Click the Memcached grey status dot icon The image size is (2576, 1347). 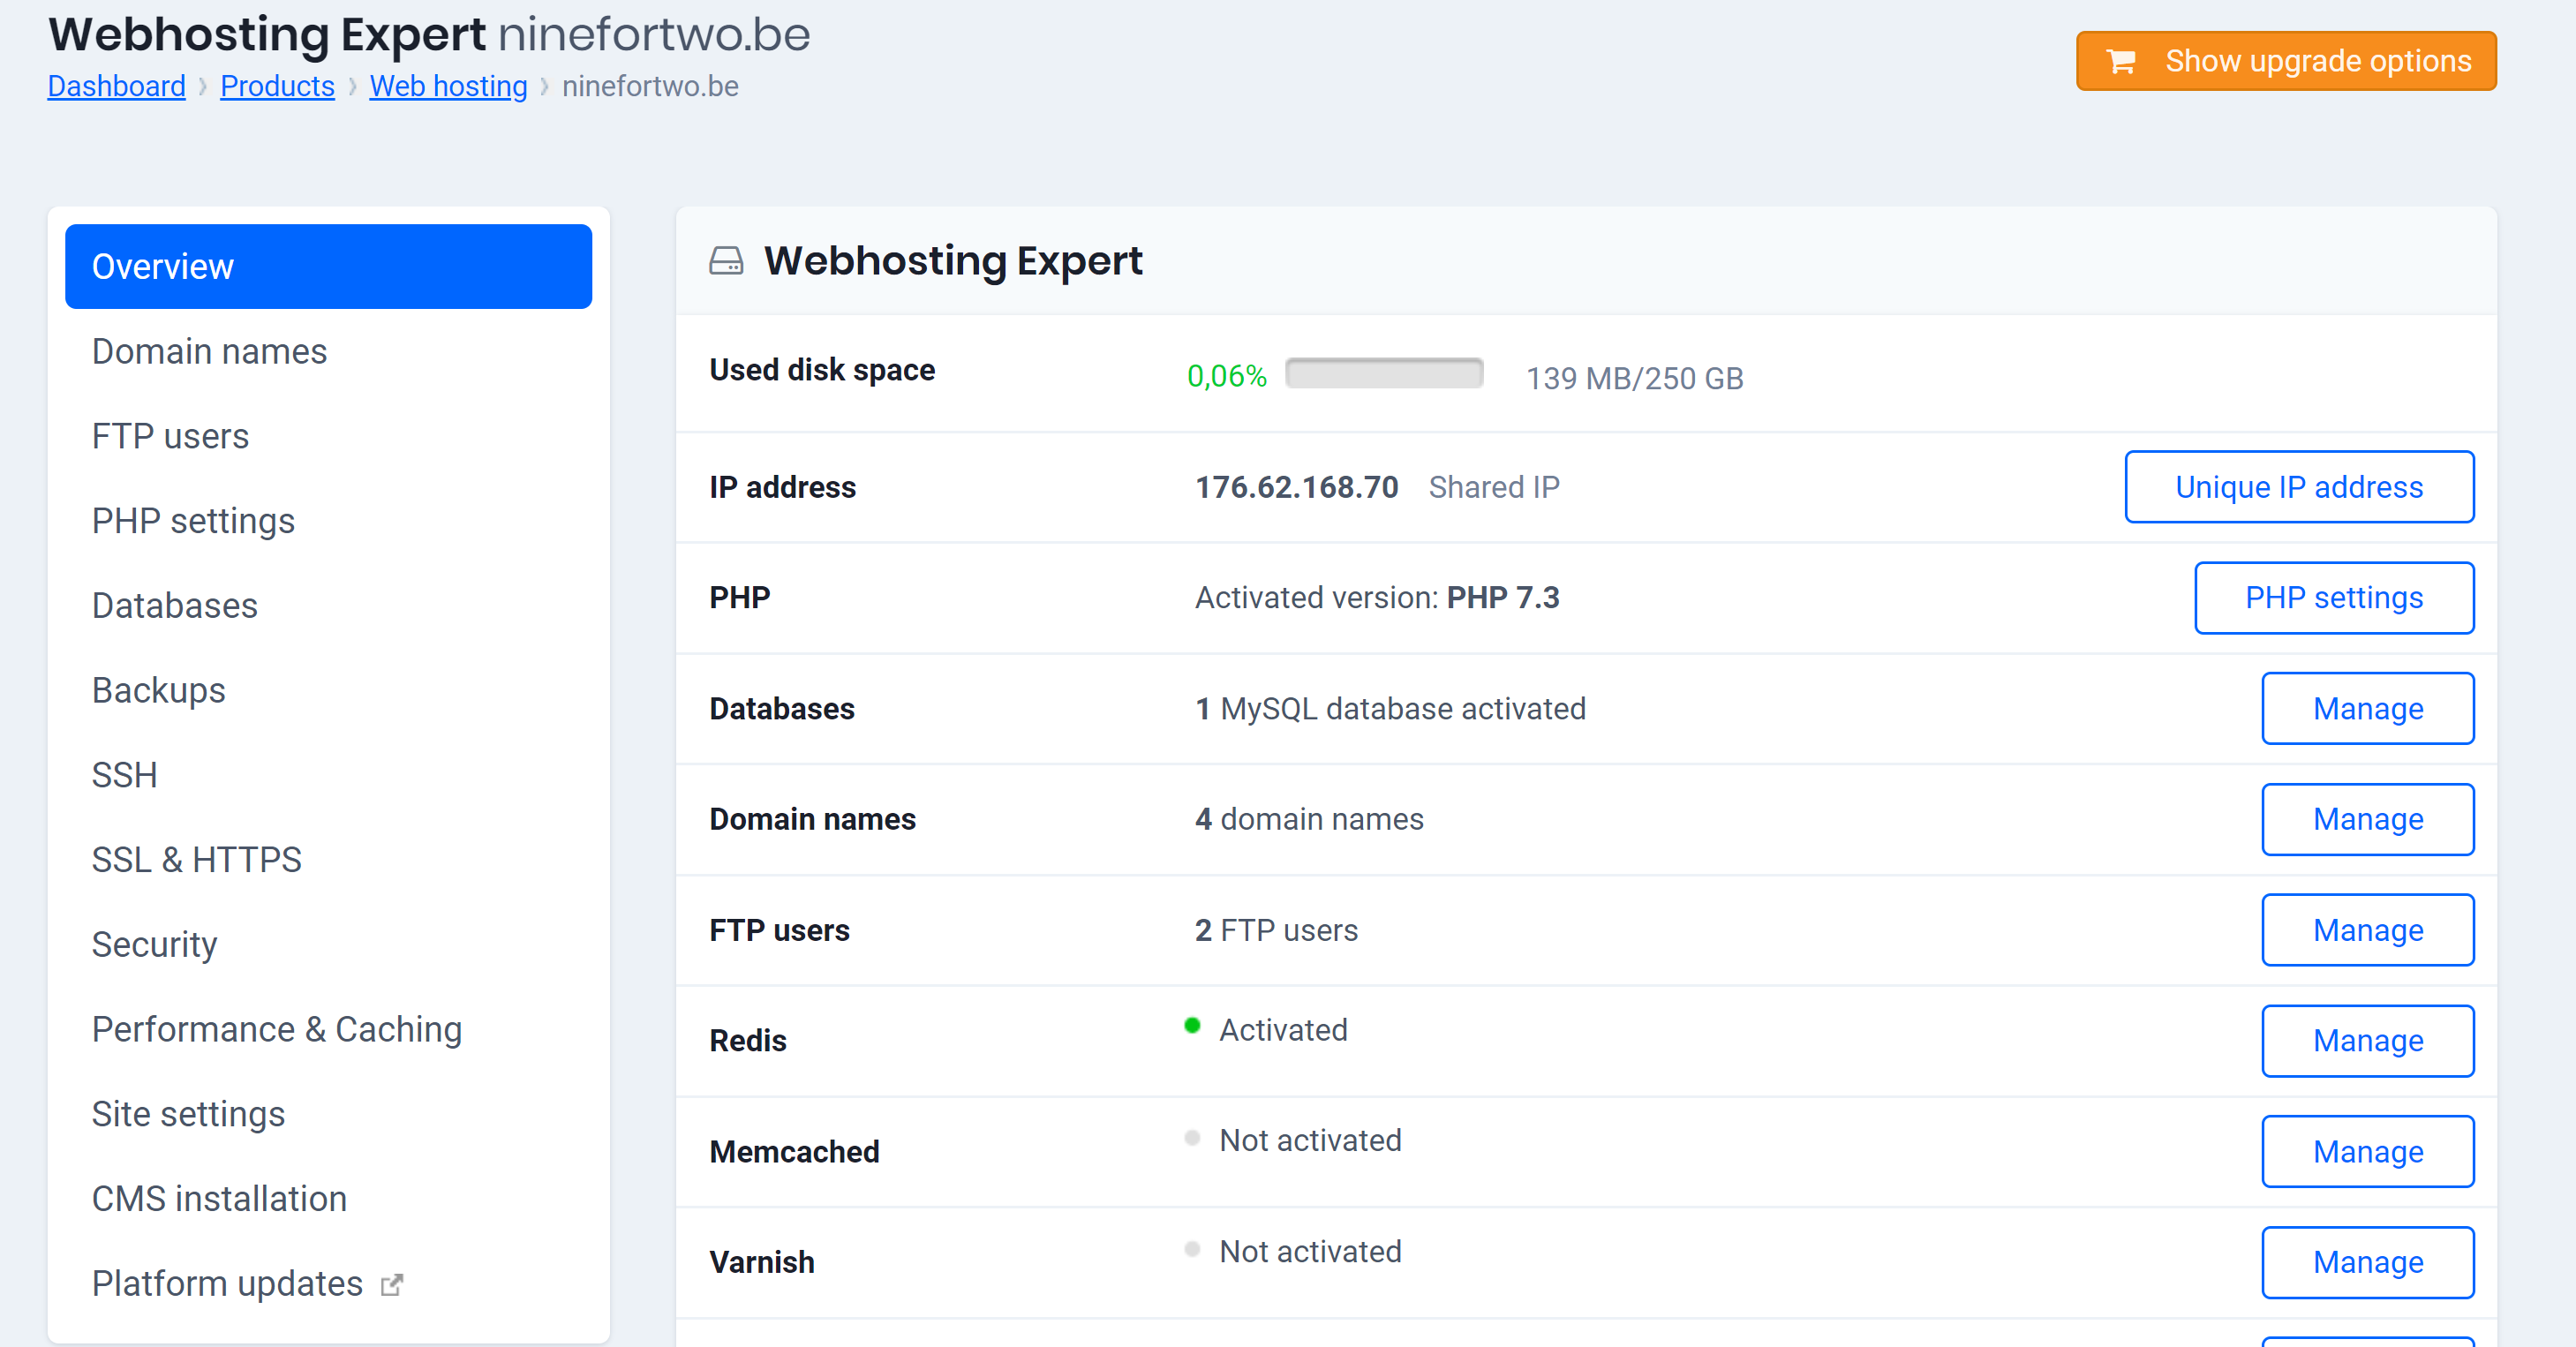pyautogui.click(x=1191, y=1138)
